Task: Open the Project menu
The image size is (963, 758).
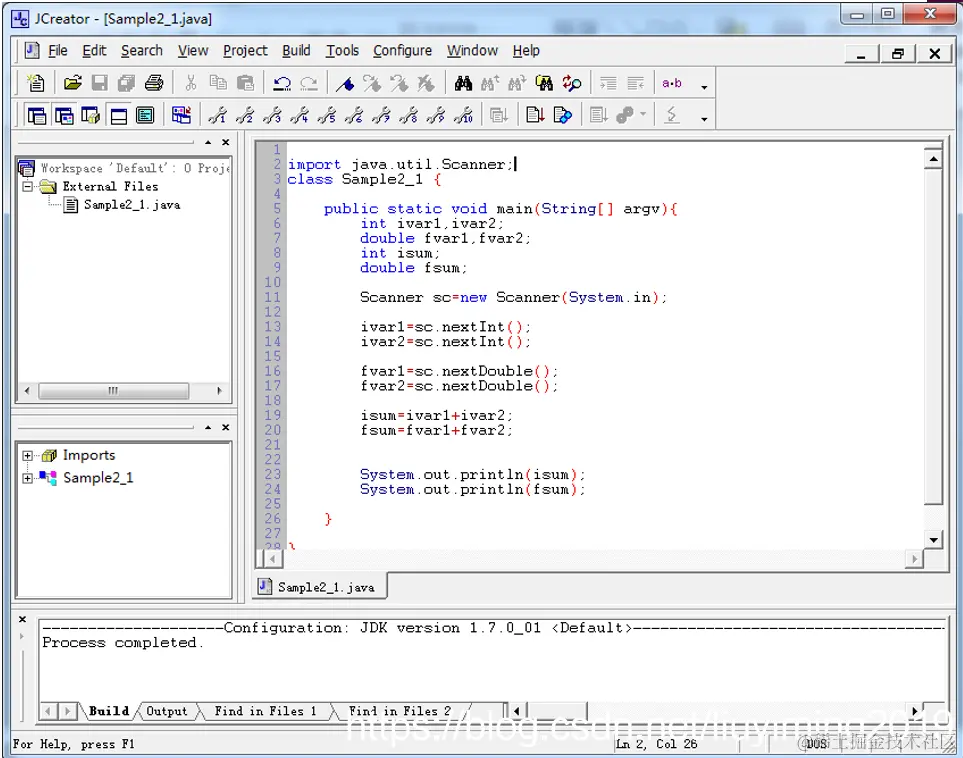Action: click(x=245, y=51)
